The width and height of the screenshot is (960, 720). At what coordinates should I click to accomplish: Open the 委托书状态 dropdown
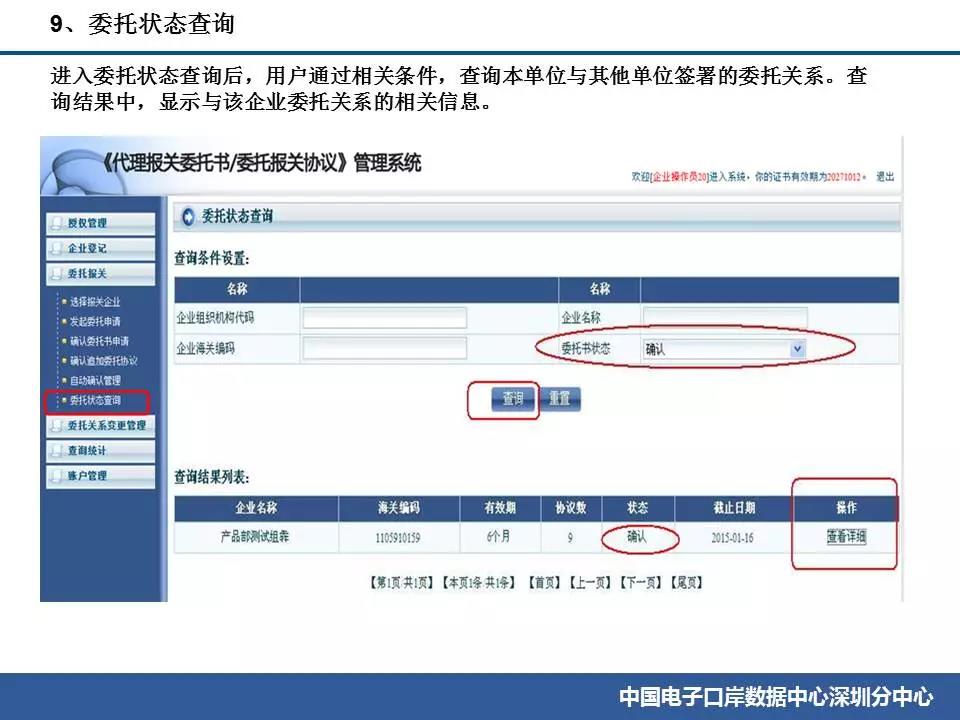click(797, 349)
